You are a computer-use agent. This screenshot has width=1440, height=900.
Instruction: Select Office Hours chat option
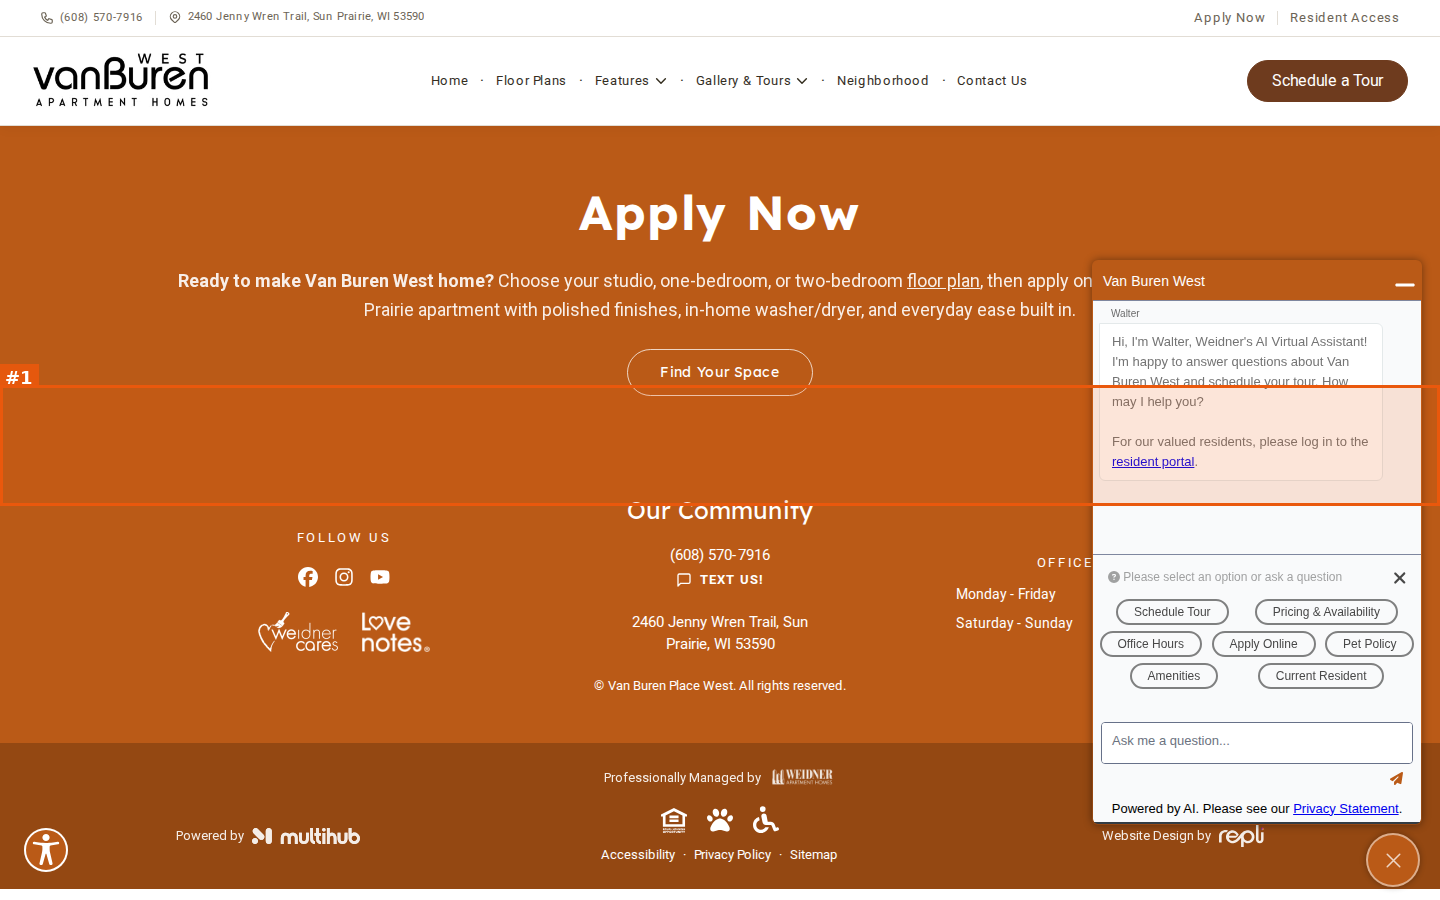[x=1151, y=644]
